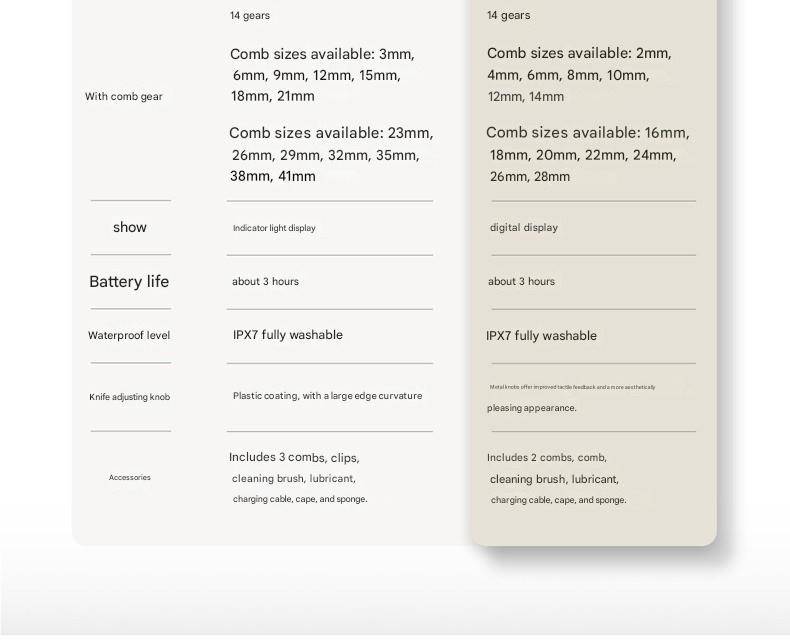Click "IPX7 fully washable" in the beige column

pyautogui.click(x=541, y=336)
